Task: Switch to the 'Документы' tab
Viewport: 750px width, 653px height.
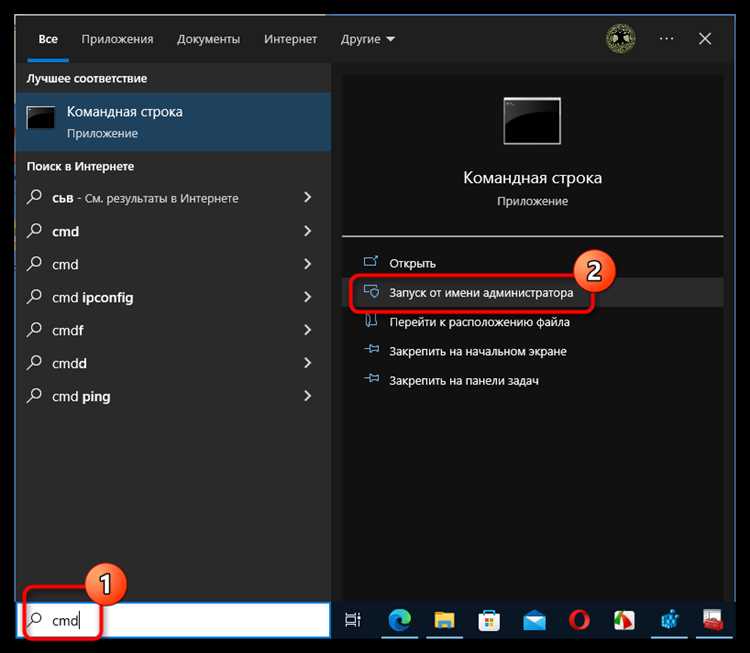Action: (208, 39)
